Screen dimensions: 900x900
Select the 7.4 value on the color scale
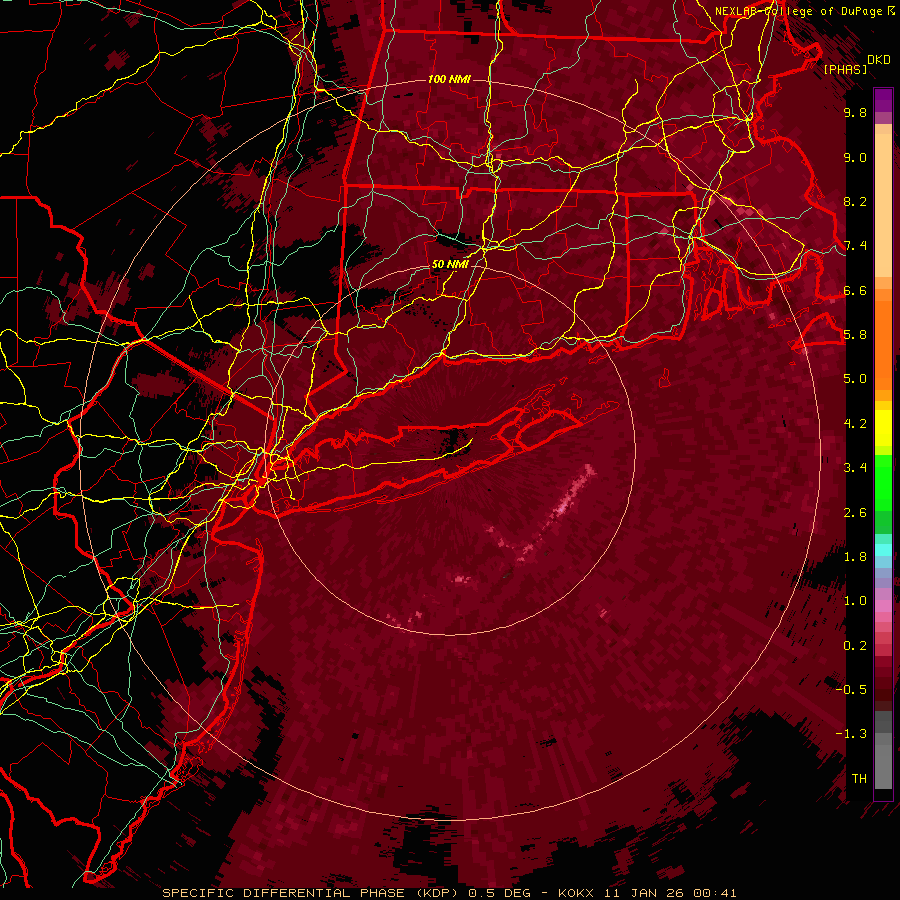click(x=855, y=246)
